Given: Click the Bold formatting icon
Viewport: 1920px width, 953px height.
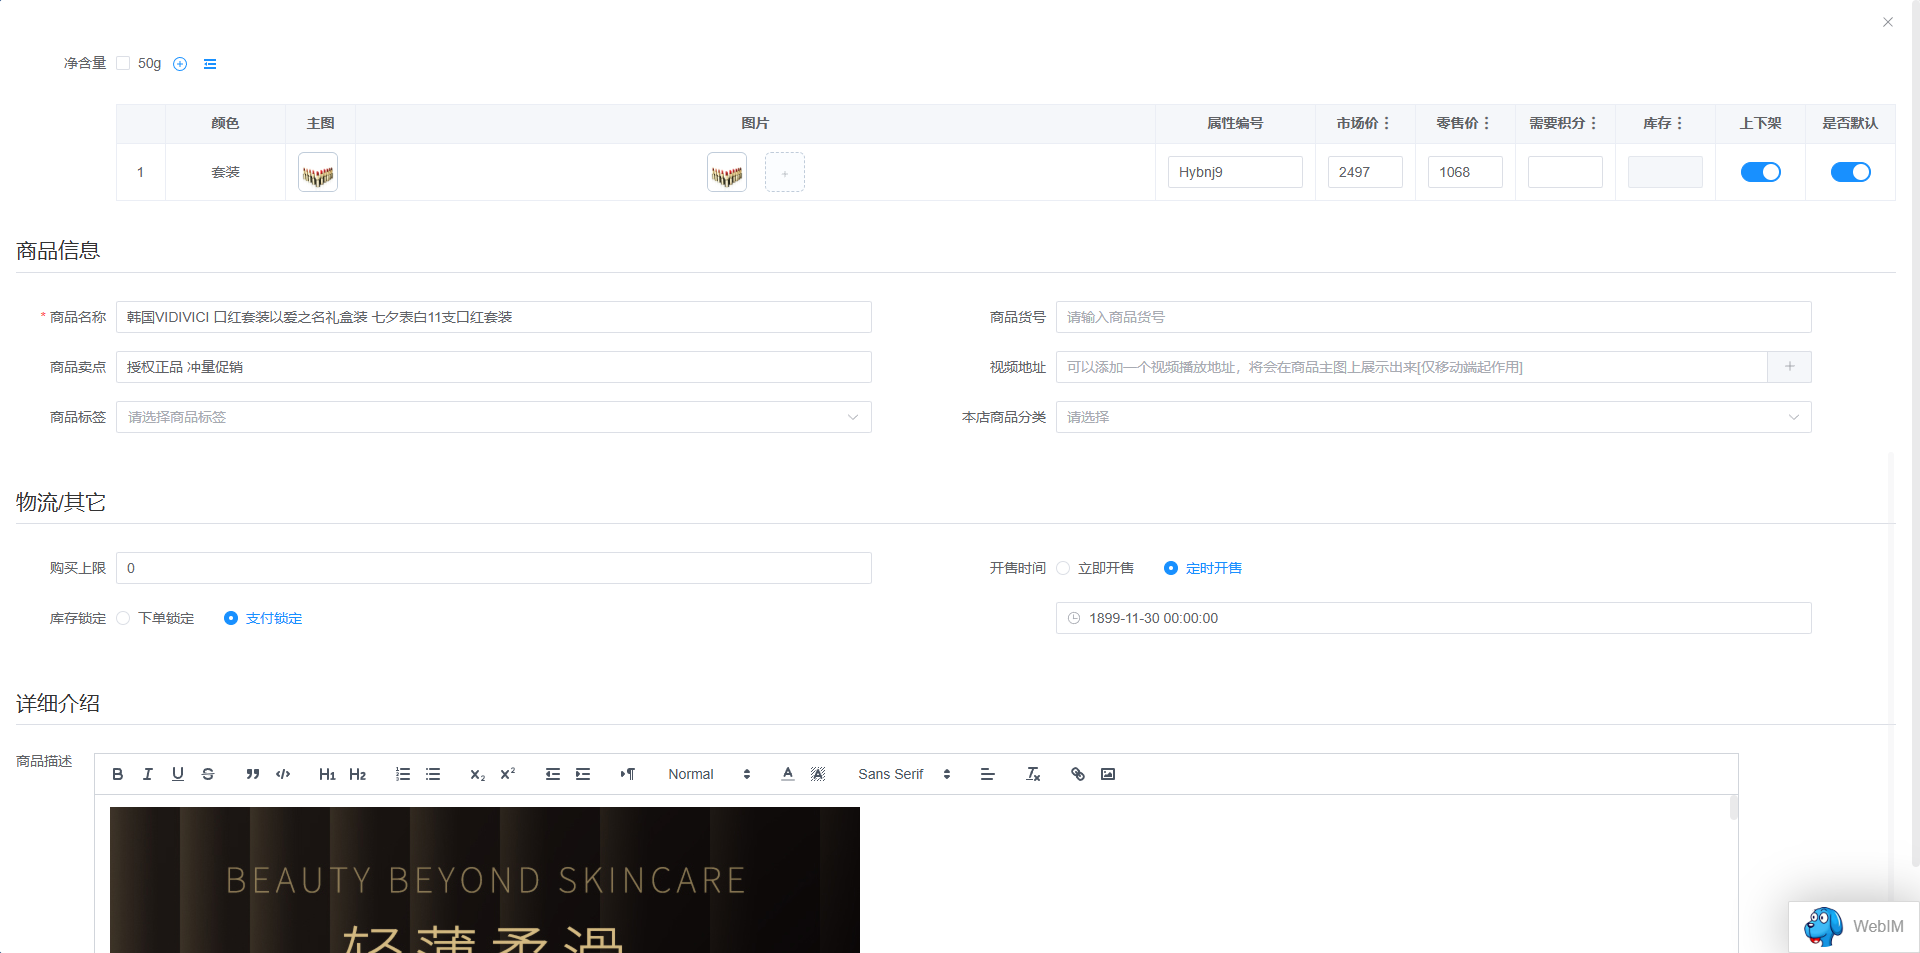Looking at the screenshot, I should [x=118, y=774].
